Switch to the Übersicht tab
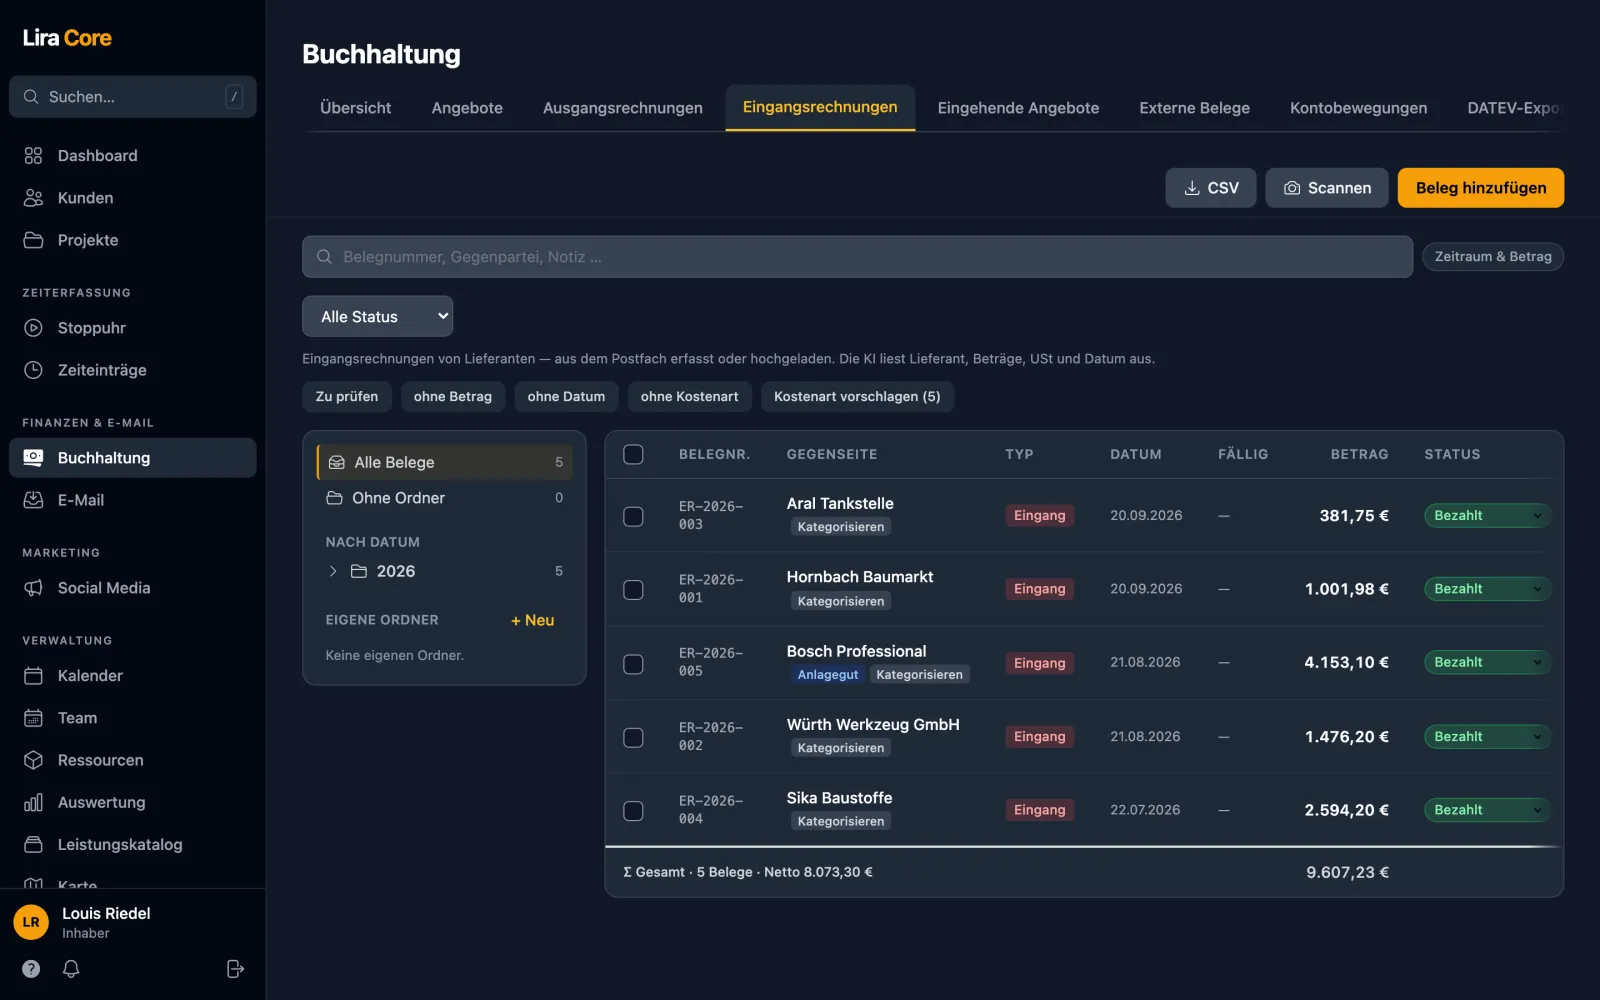 click(355, 108)
